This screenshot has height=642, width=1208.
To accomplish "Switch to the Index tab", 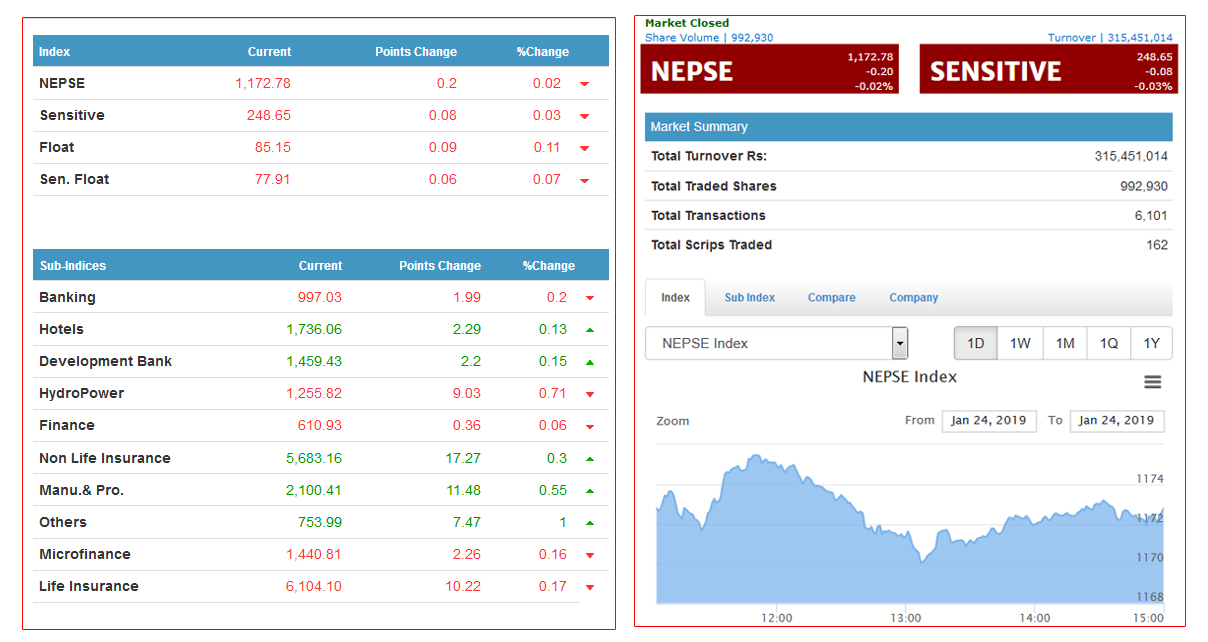I will coord(675,297).
